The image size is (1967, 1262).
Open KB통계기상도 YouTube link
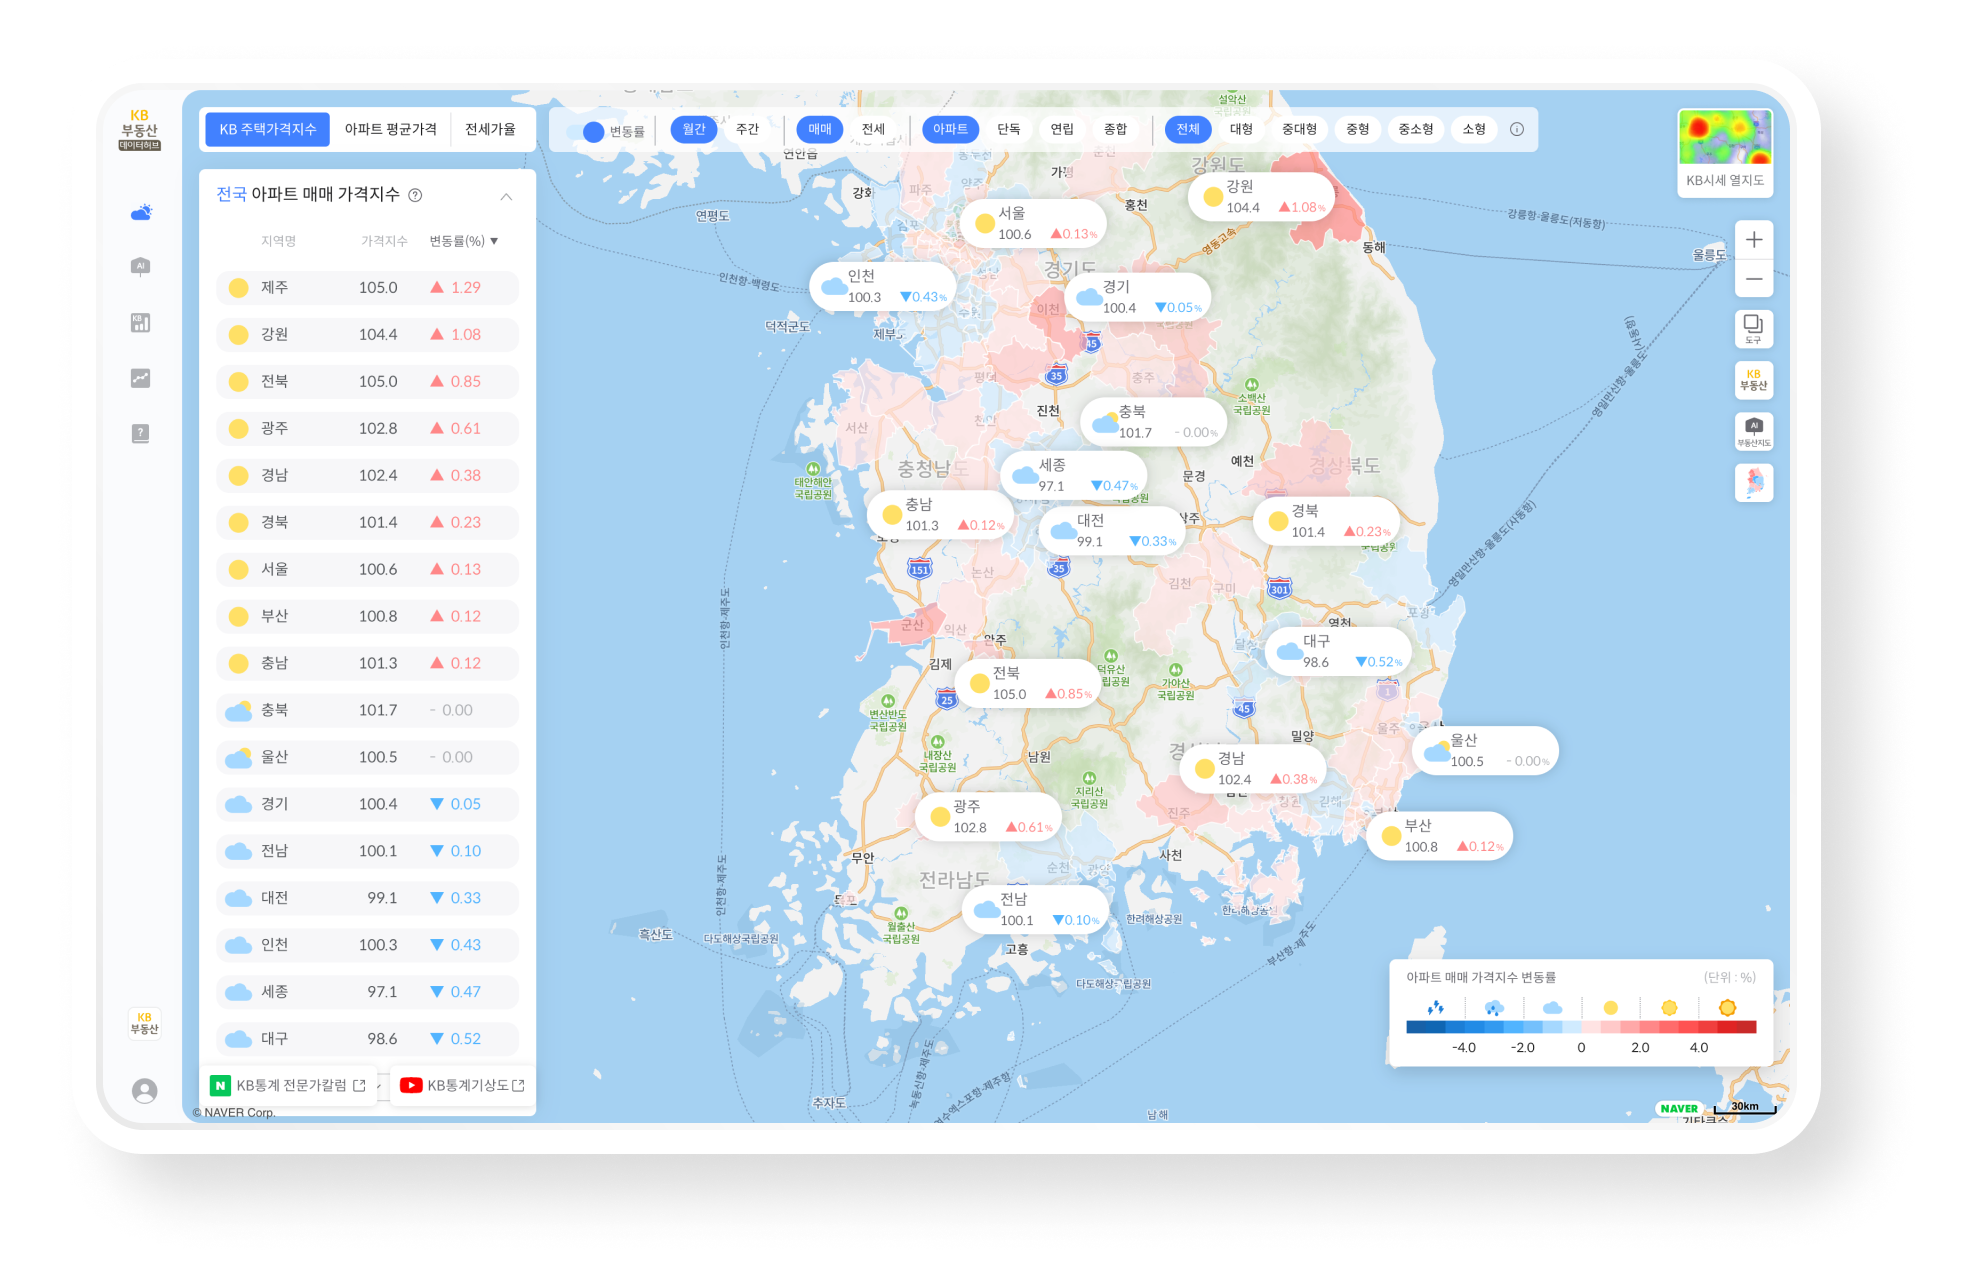462,1085
